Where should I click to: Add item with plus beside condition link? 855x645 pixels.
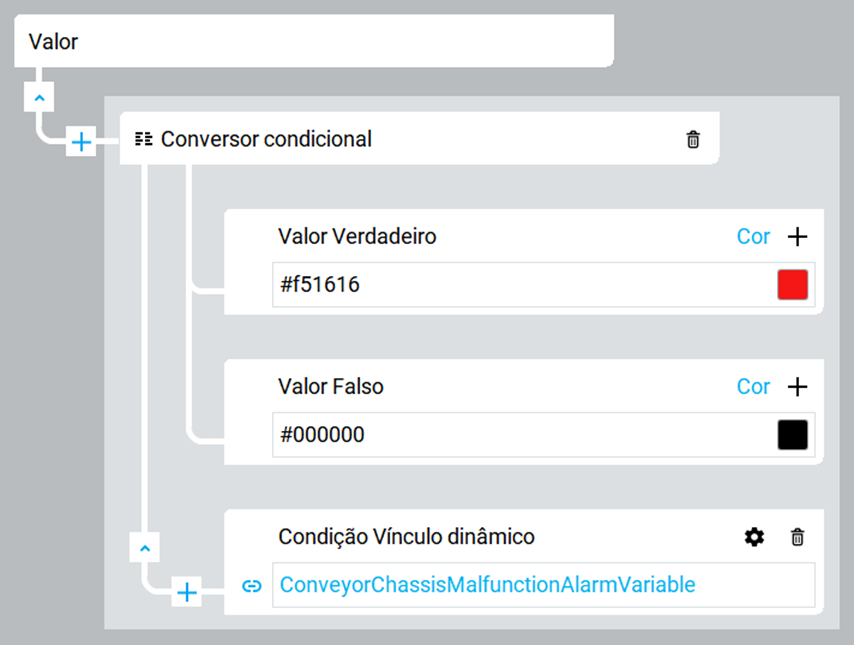(x=187, y=593)
